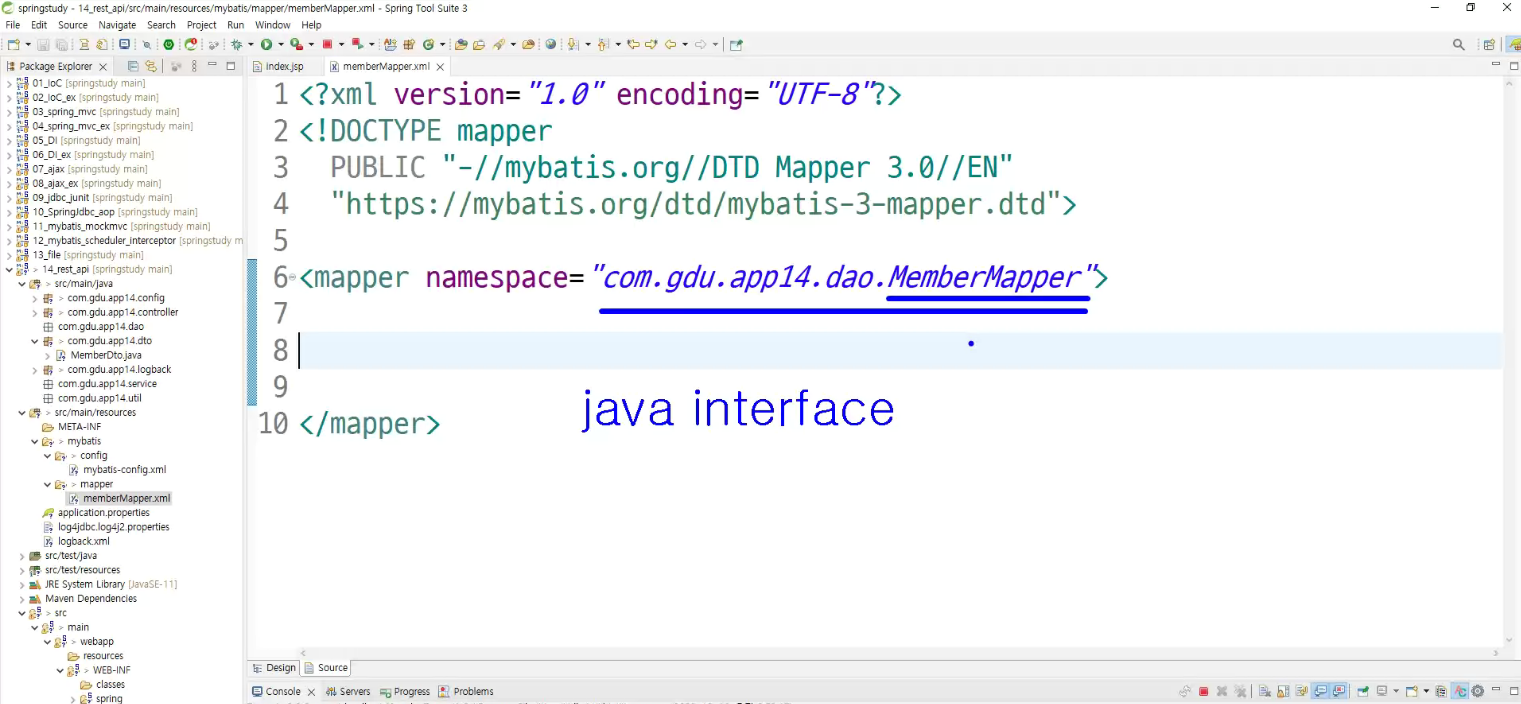Click the monitor Display Selected Console icon
The height and width of the screenshot is (704, 1521).
coord(1381,691)
